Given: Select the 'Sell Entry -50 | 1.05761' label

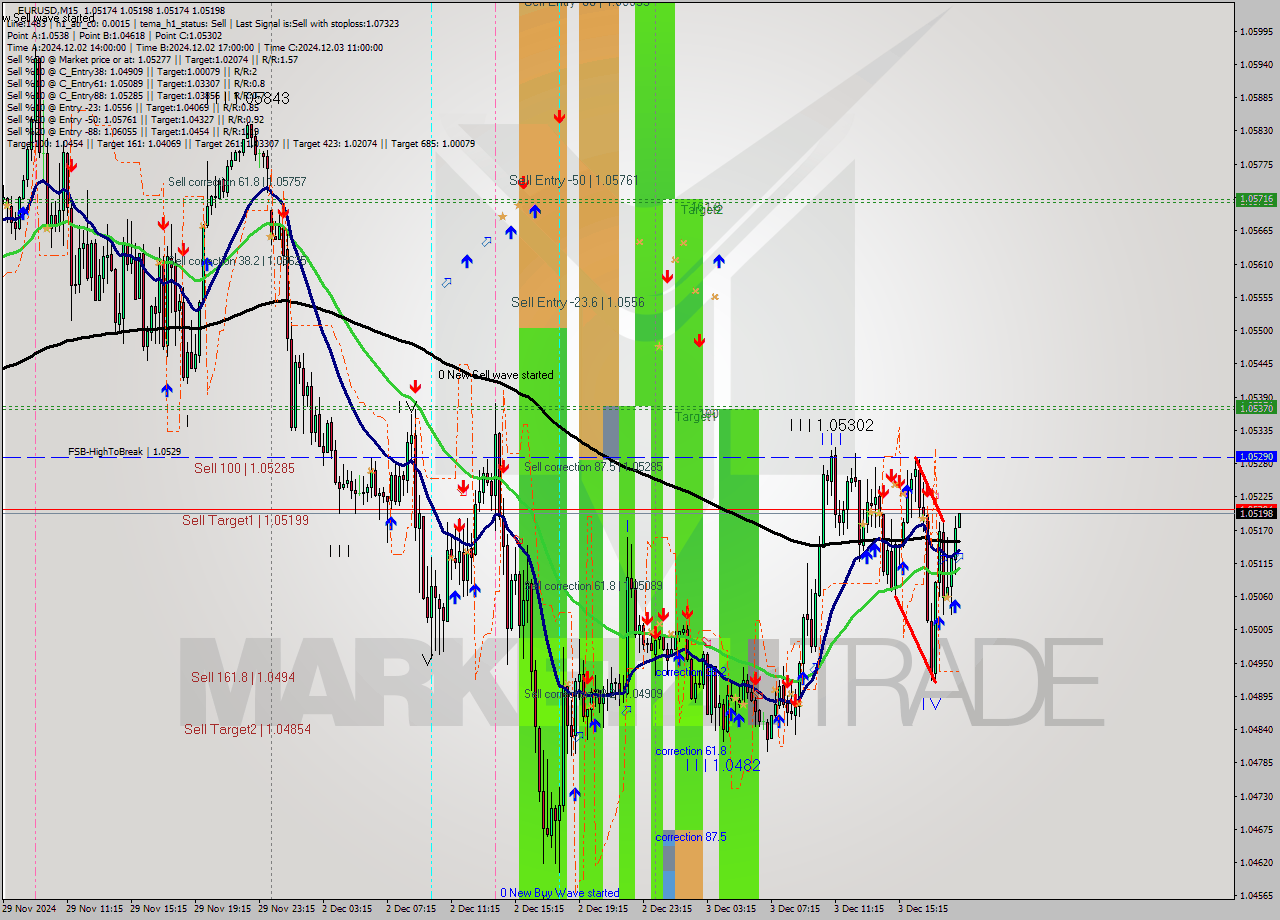Looking at the screenshot, I should 573,180.
